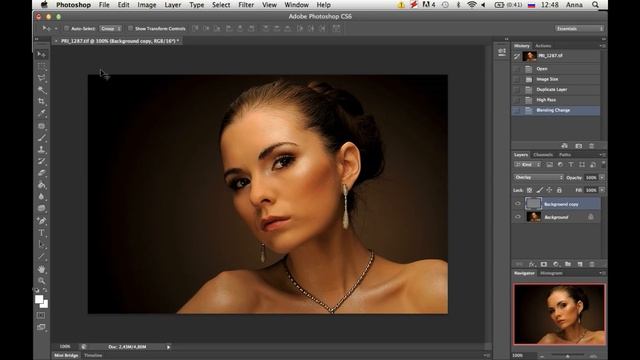The width and height of the screenshot is (640, 360).
Task: Add layer style via fx icon
Action: tap(532, 264)
